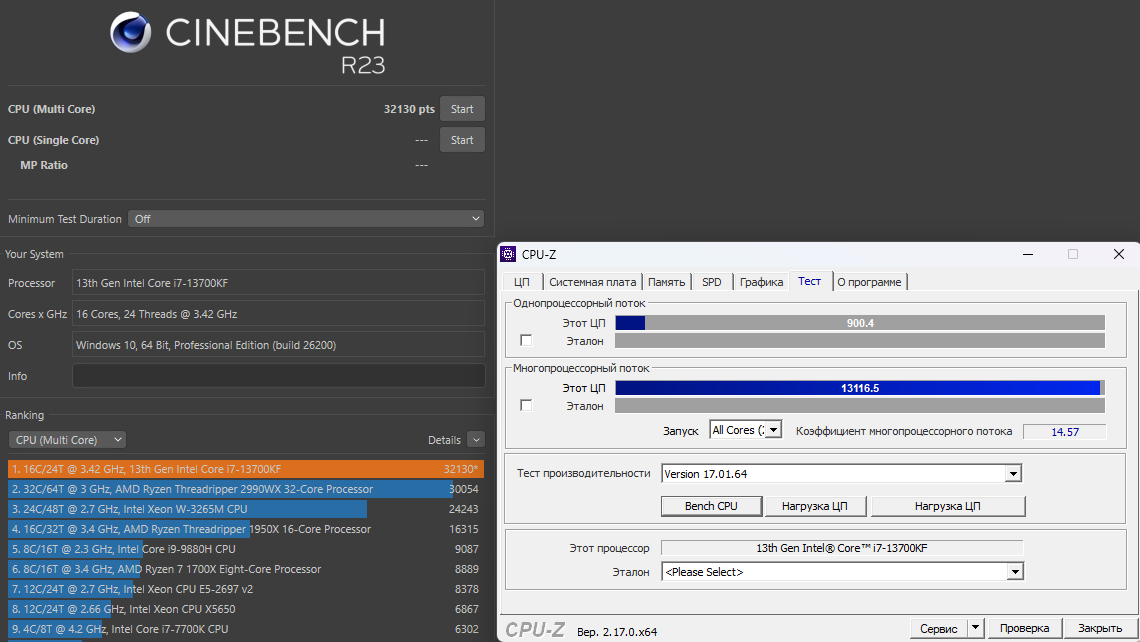
Task: Click the empty Info field in Cinebench
Action: [278, 376]
